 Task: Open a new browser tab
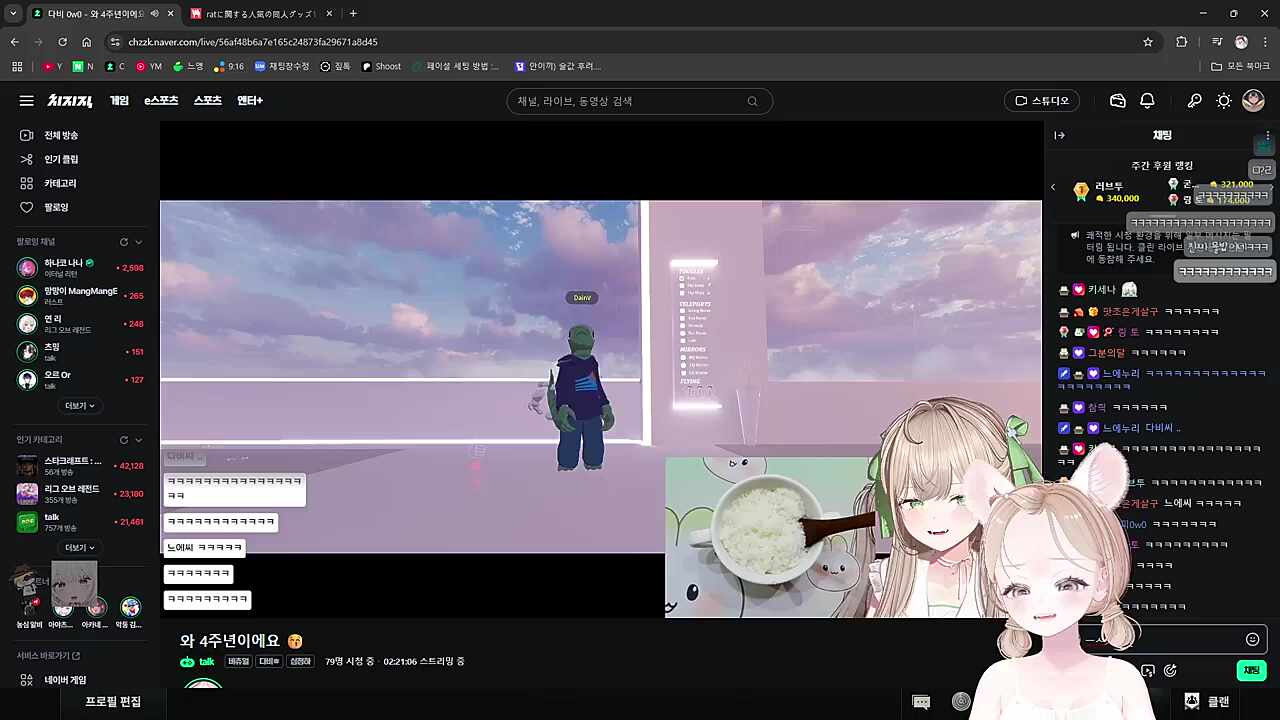click(353, 14)
